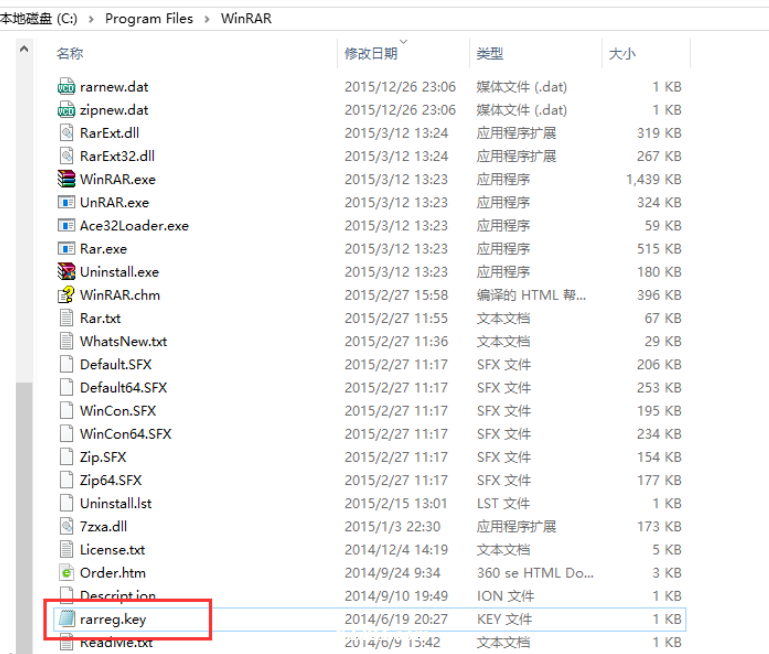Select the RarExt.dll file icon
This screenshot has height=654, width=769.
(x=66, y=133)
